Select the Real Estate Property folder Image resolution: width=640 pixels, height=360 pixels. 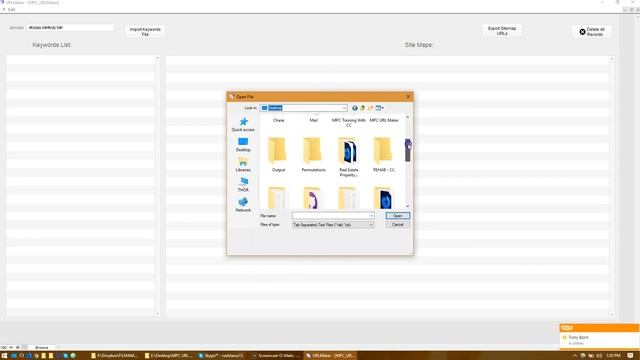click(x=349, y=157)
